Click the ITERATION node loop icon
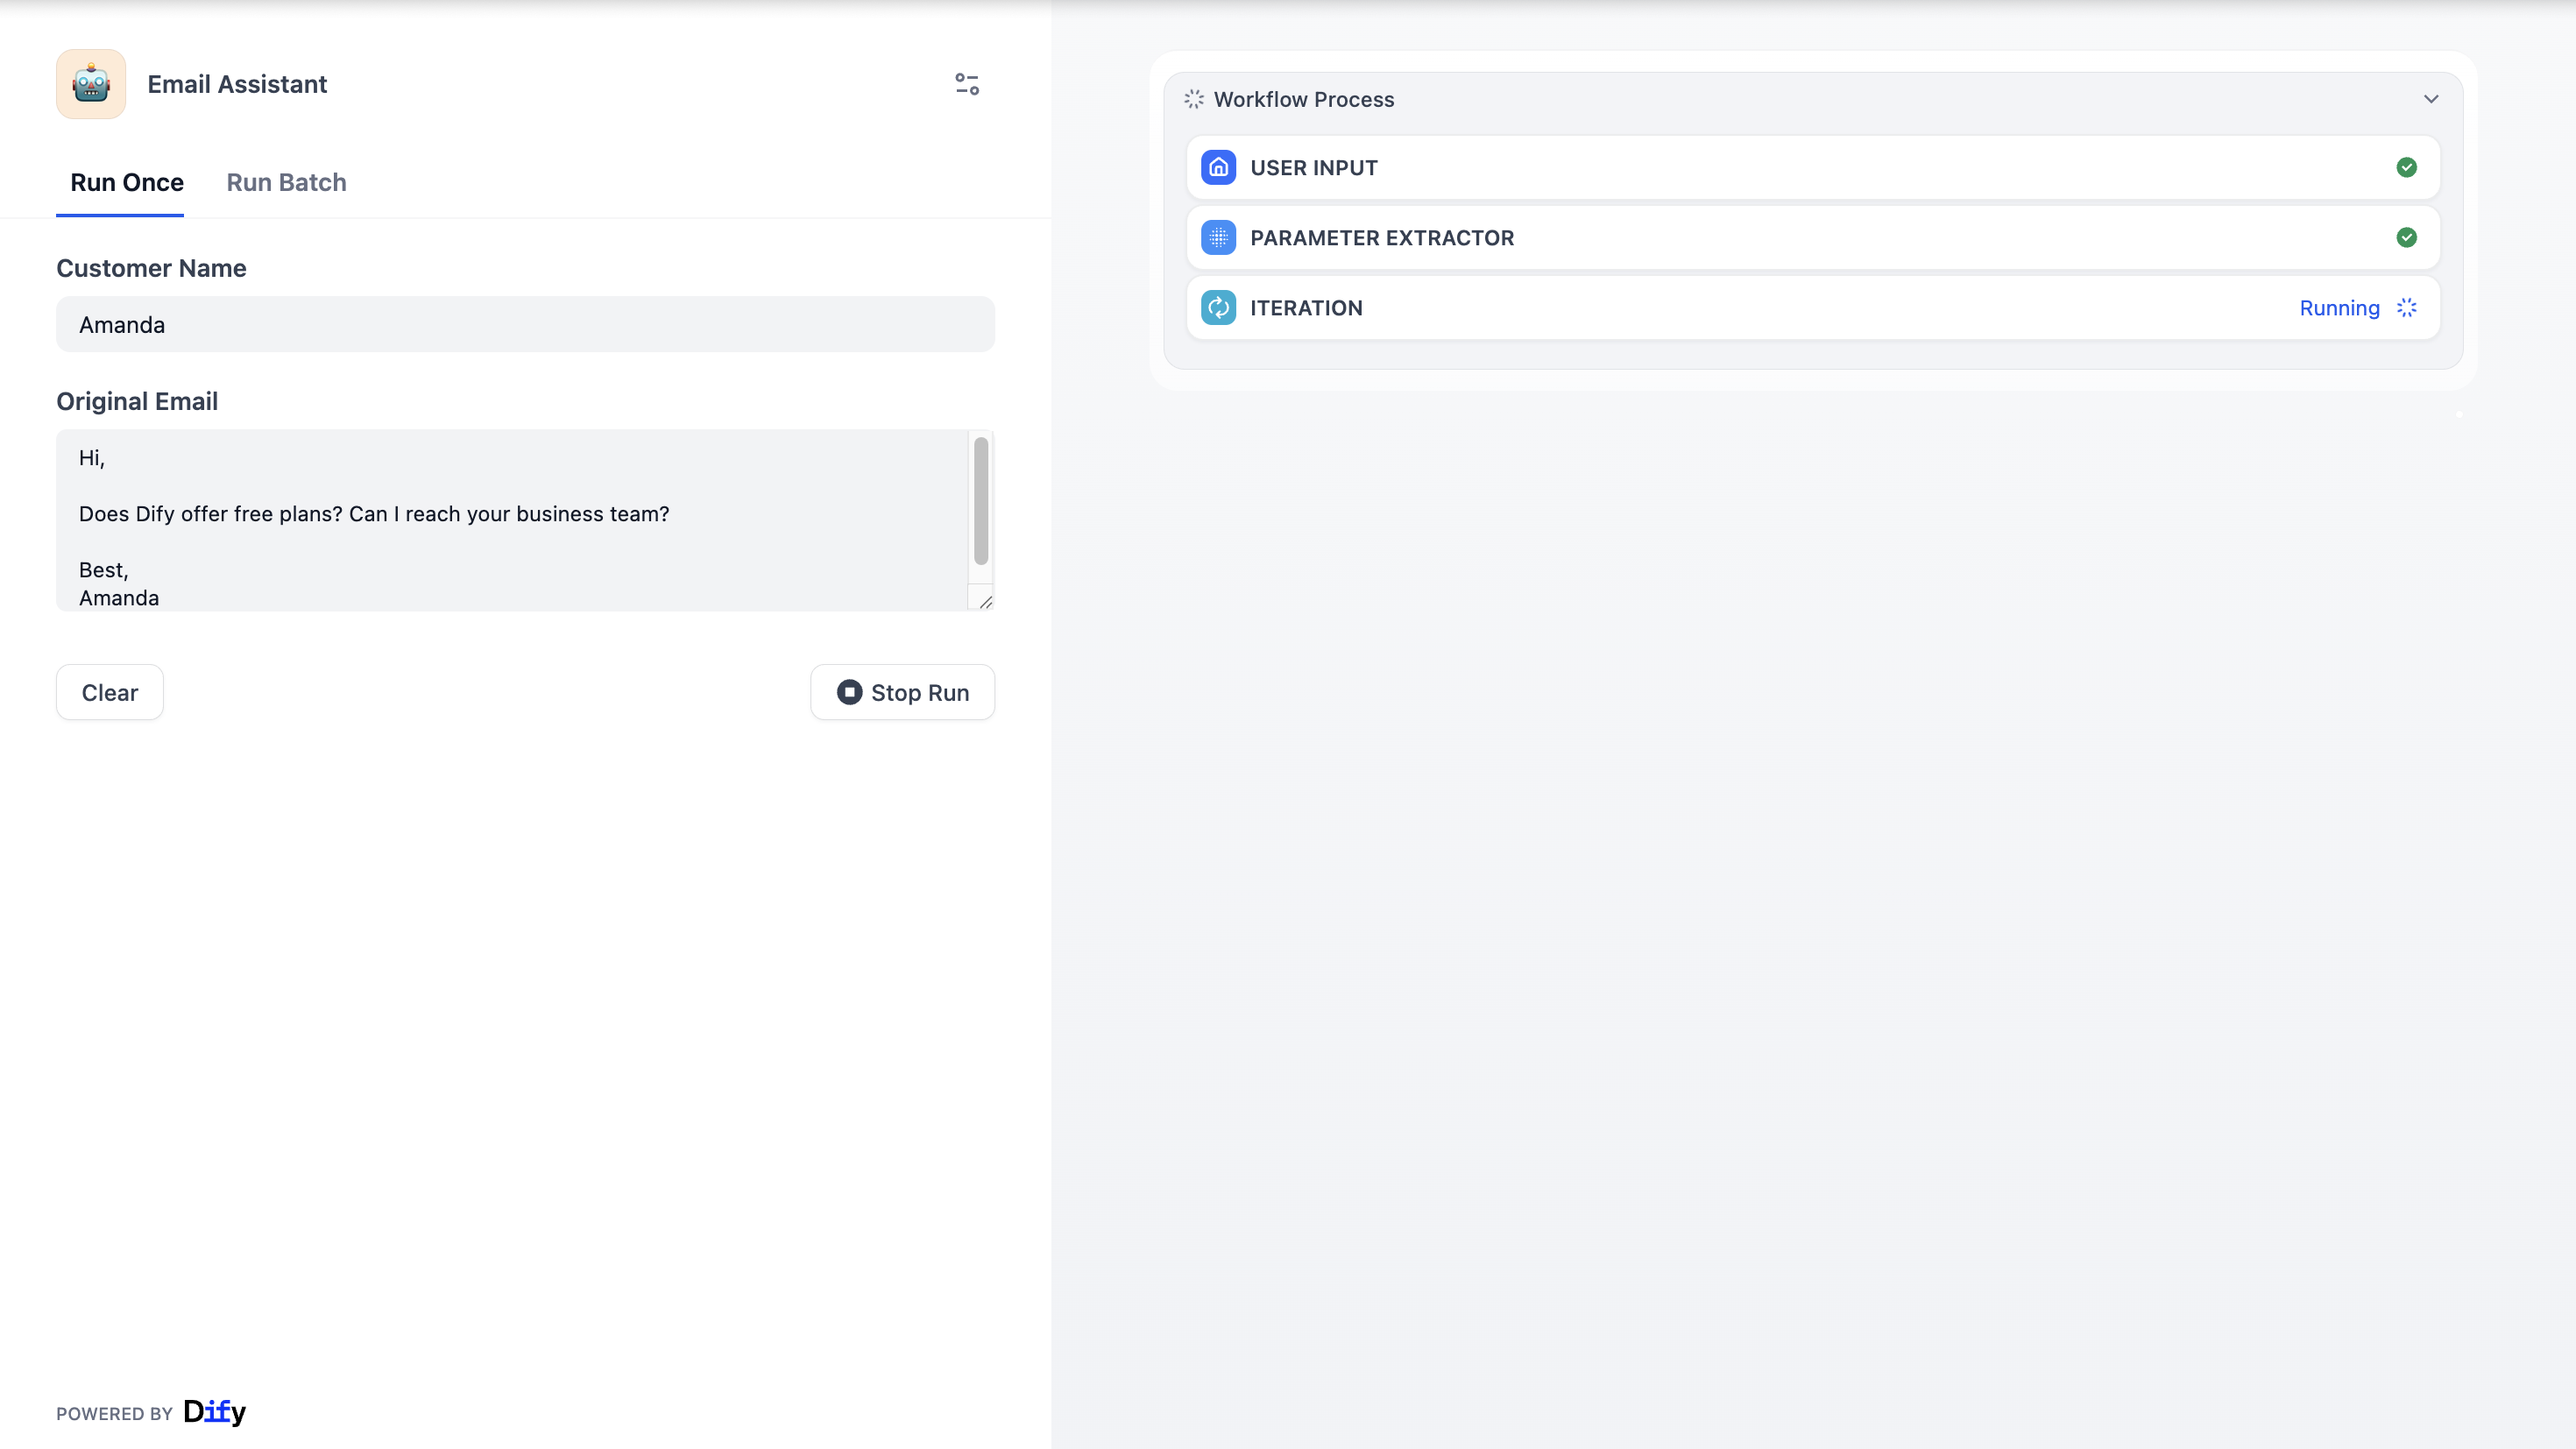Screen dimensions: 2576x1449 (1218, 308)
